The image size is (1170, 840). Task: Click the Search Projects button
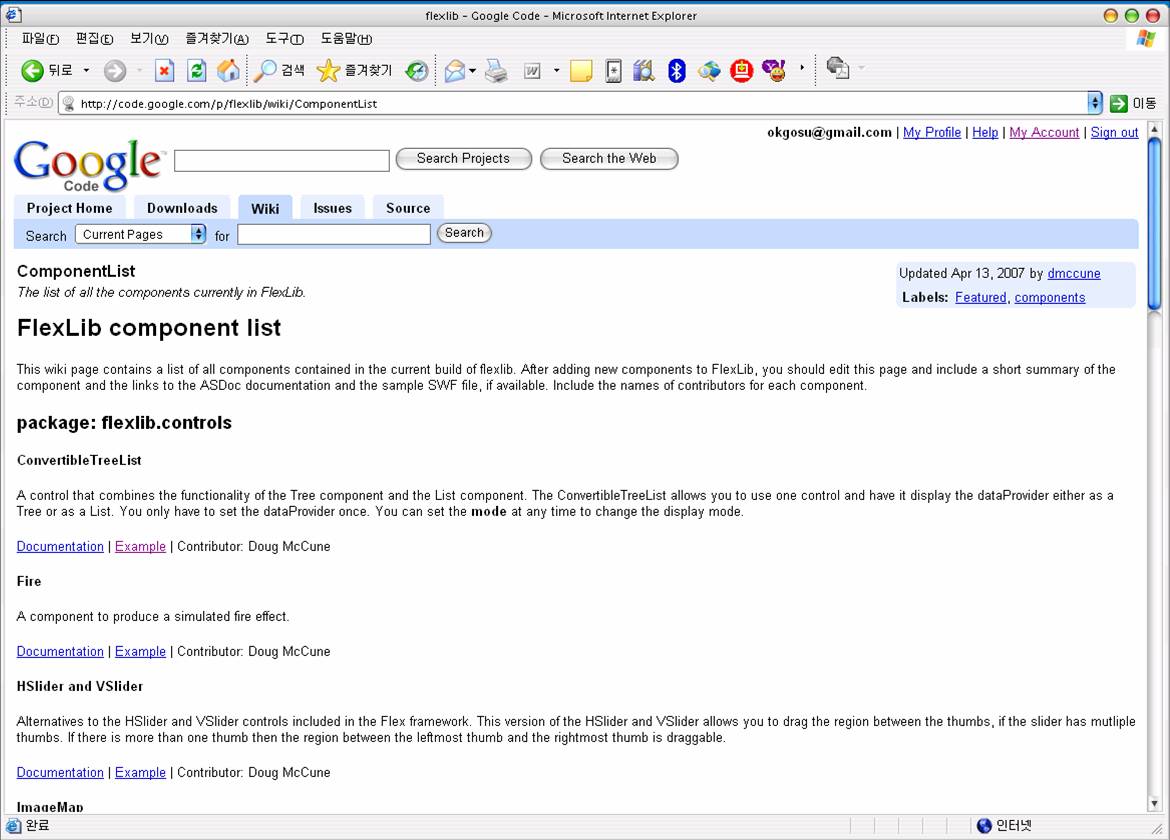(x=463, y=159)
